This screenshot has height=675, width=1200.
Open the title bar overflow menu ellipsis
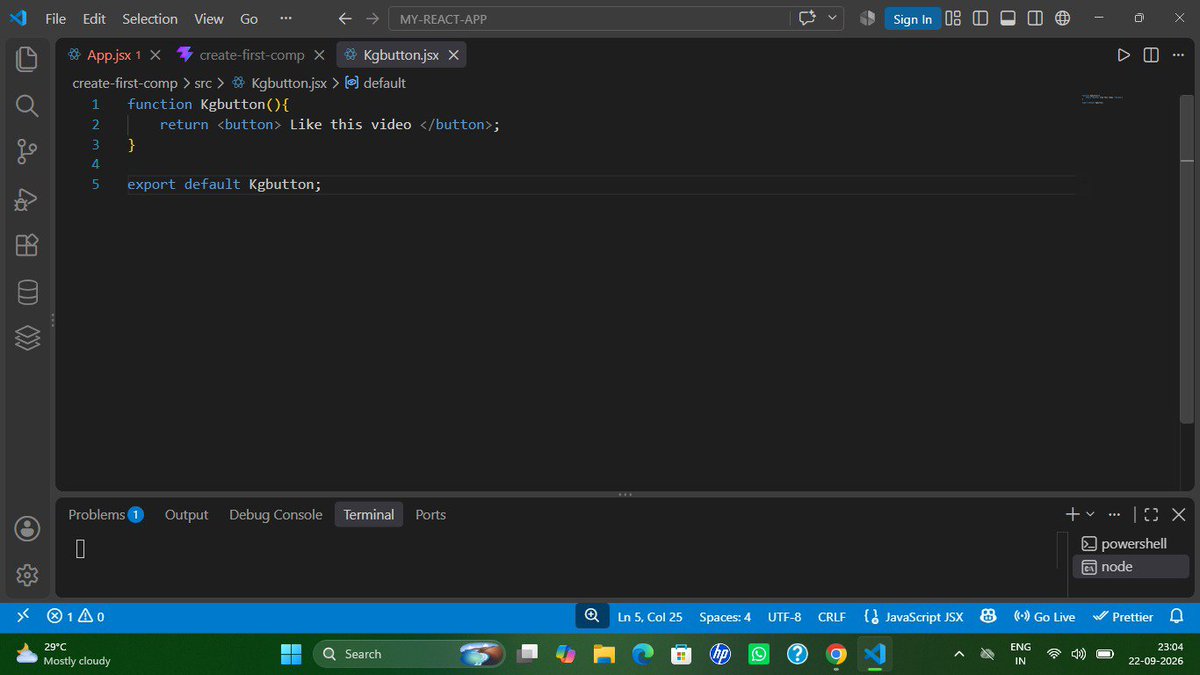pos(286,18)
